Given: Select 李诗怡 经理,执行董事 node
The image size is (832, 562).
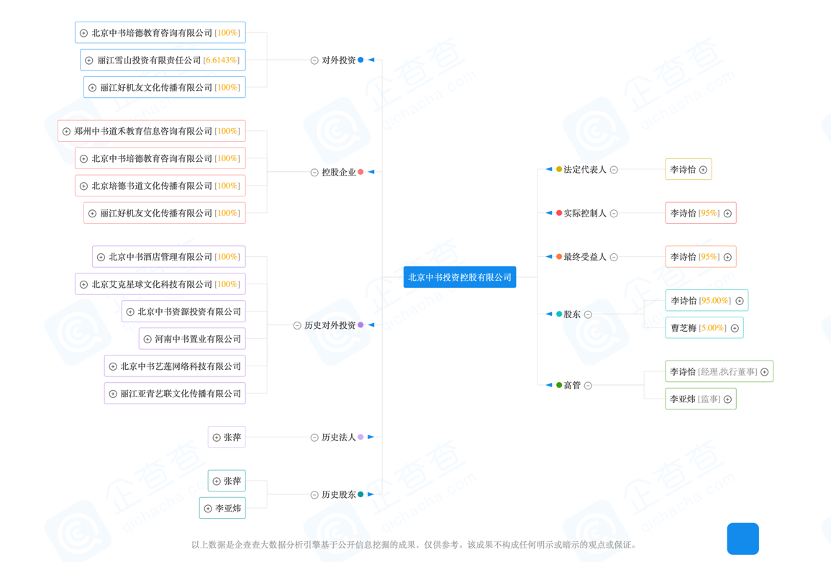Looking at the screenshot, I should 713,372.
